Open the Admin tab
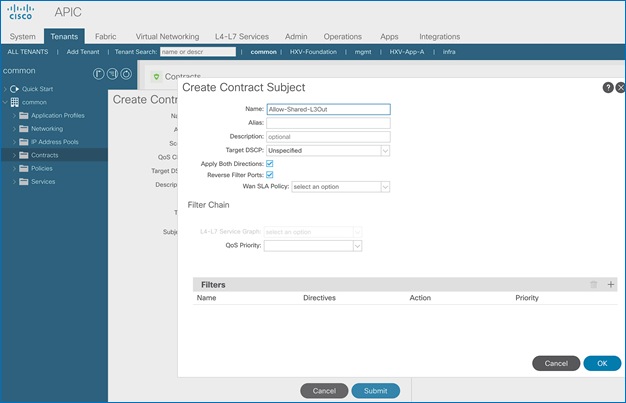 tap(296, 36)
